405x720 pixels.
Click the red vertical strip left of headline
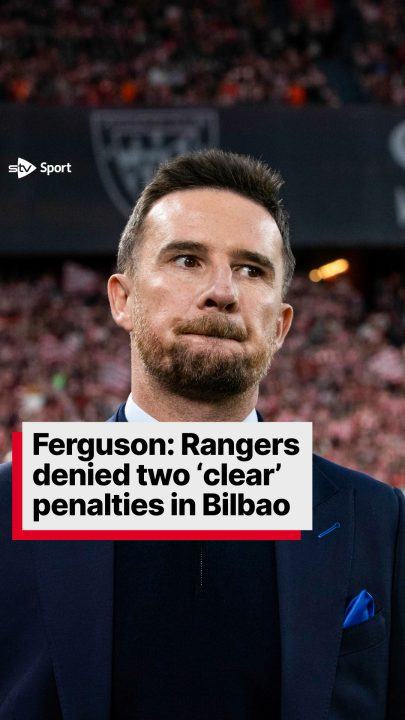[x=17, y=485]
